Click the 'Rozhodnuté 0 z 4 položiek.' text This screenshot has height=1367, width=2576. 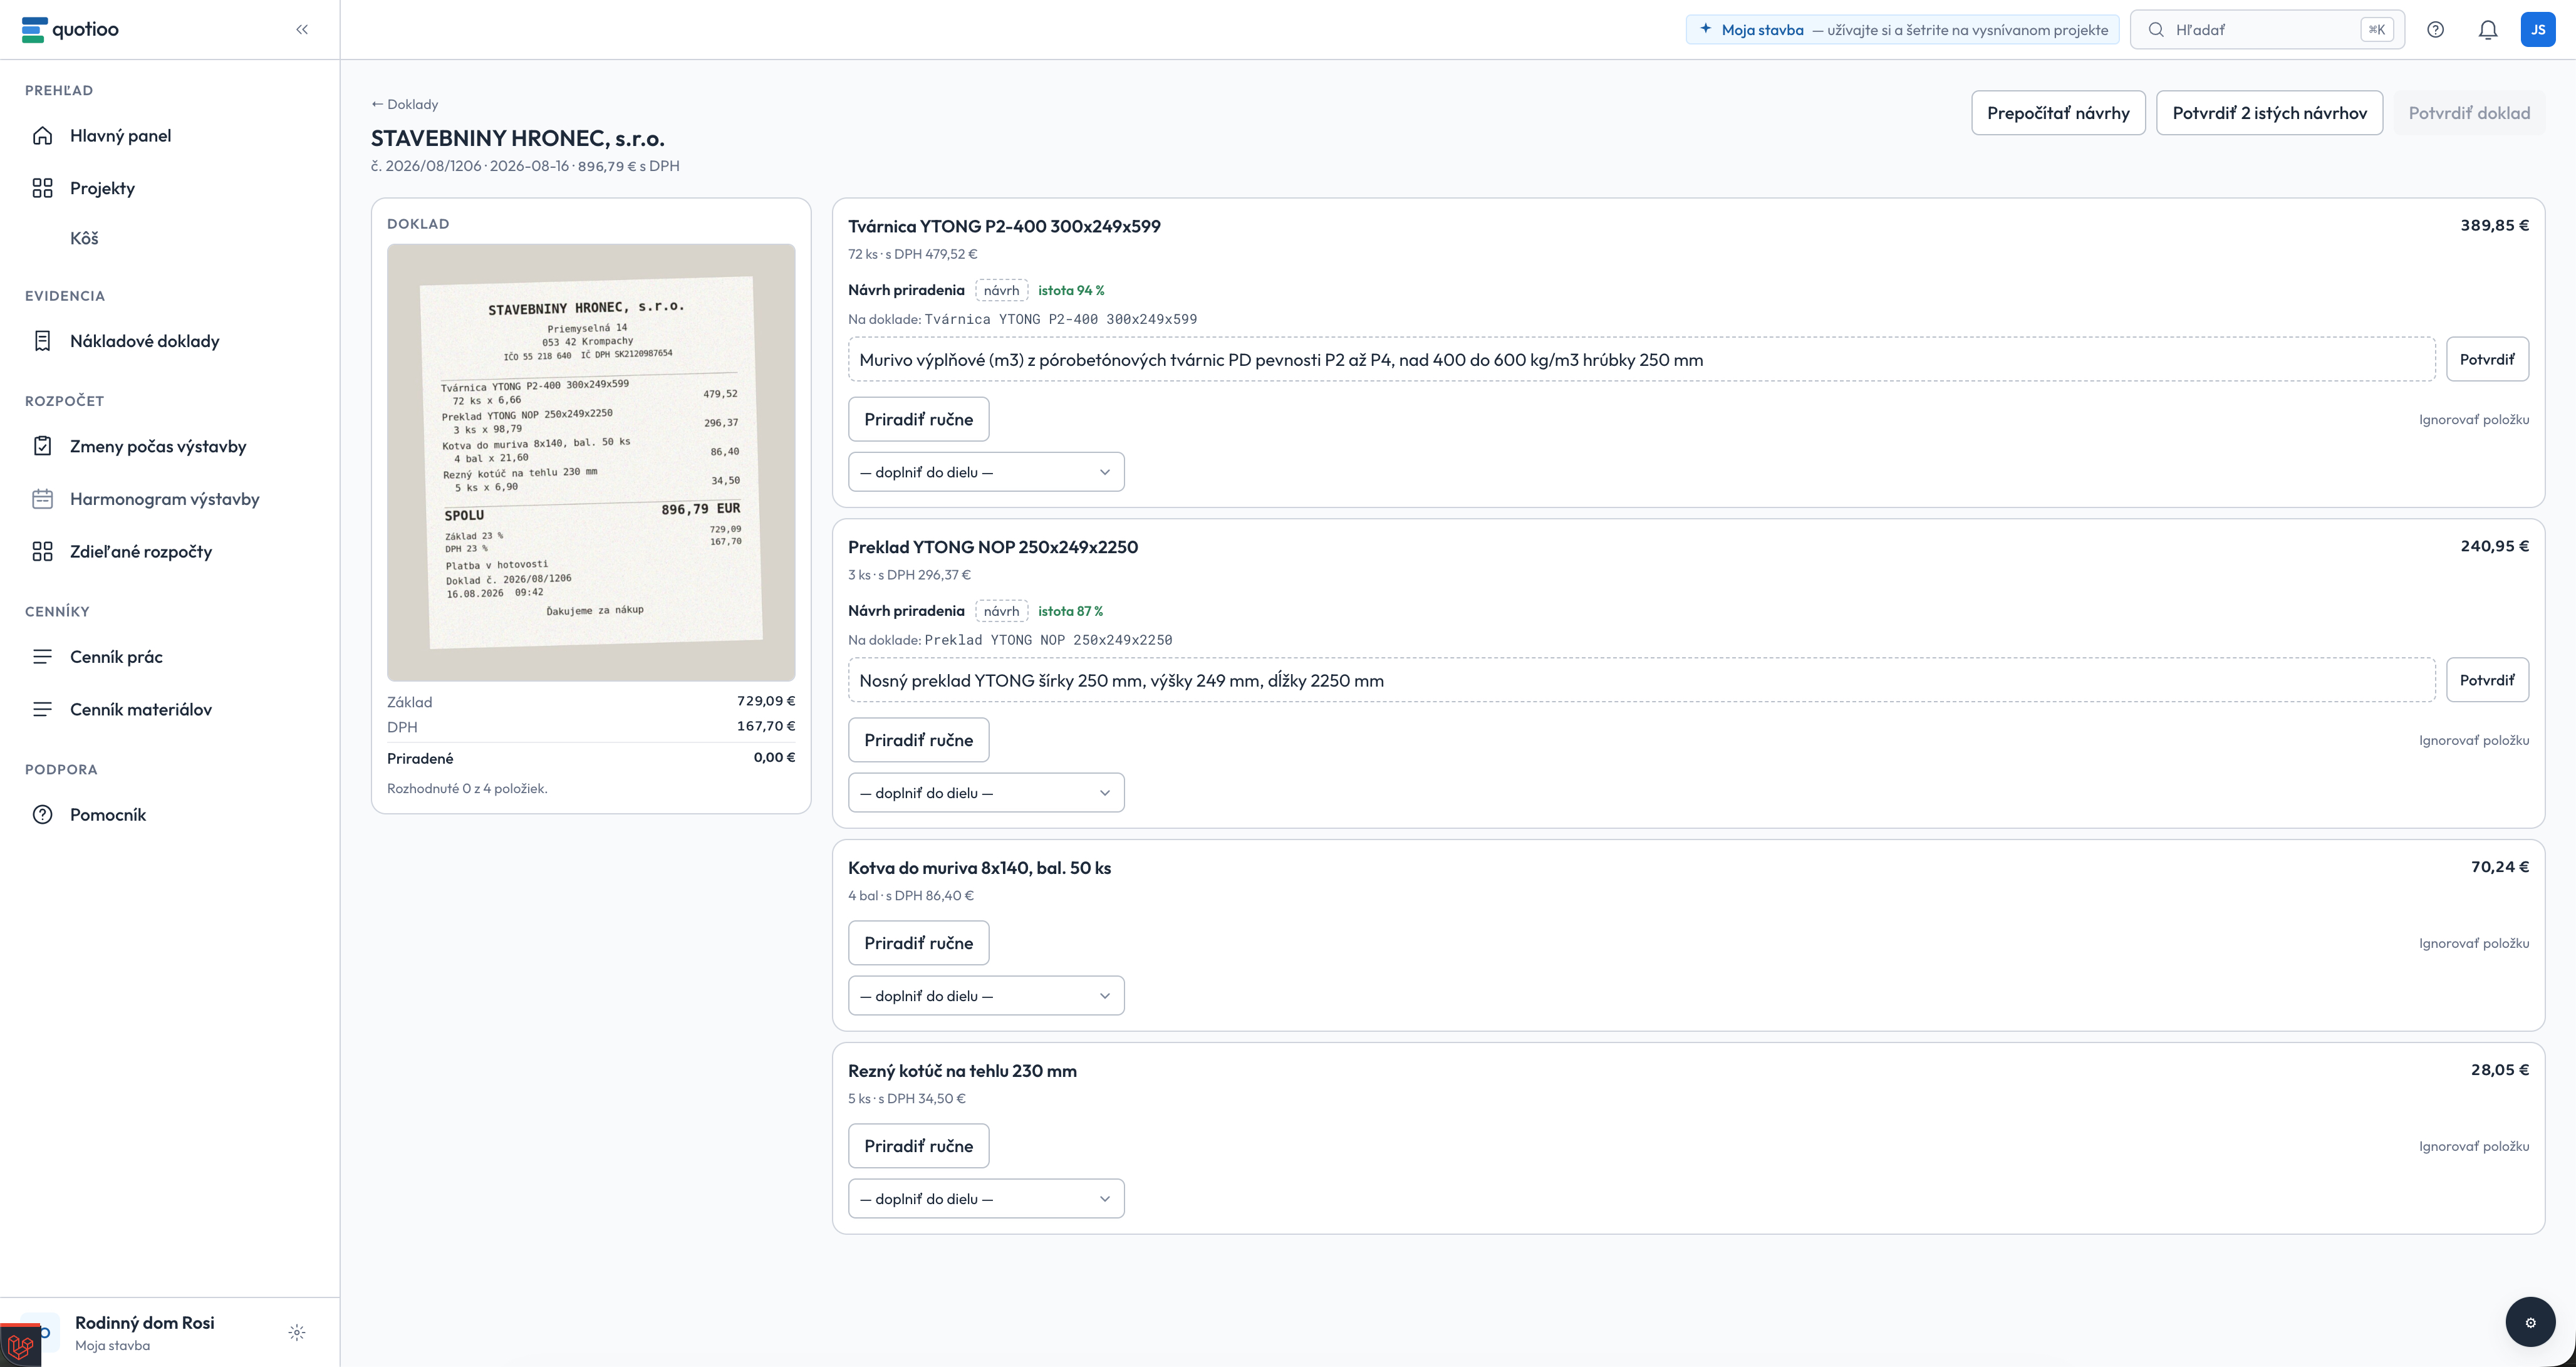coord(467,788)
